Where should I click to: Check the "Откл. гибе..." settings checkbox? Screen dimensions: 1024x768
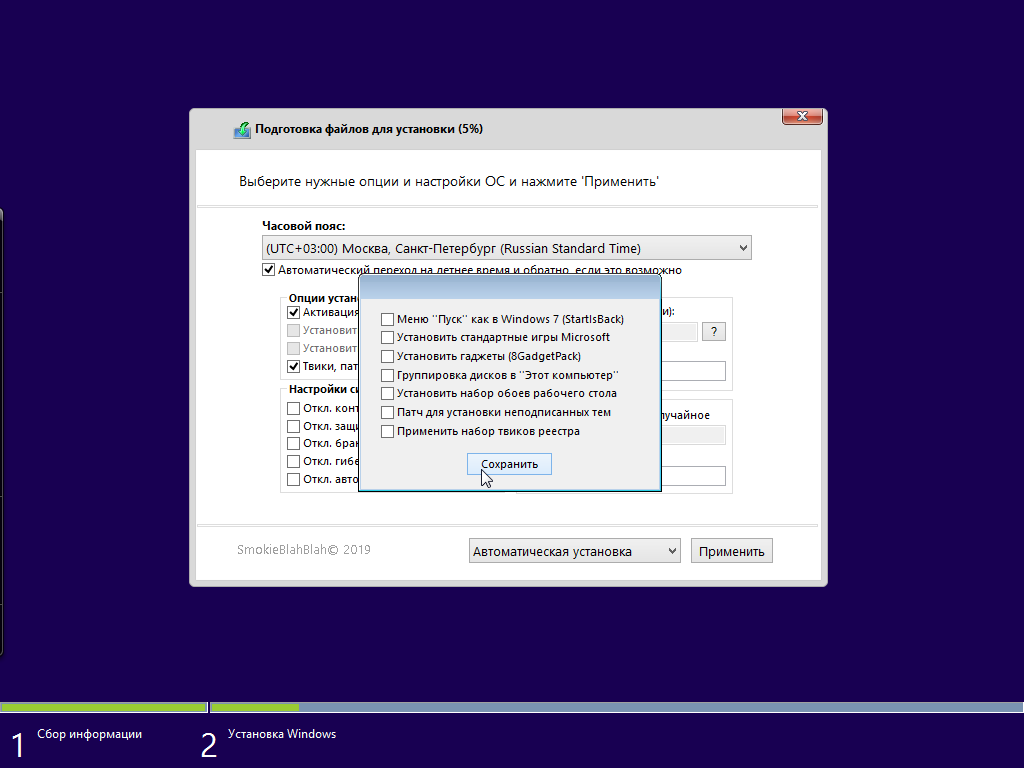(x=294, y=461)
